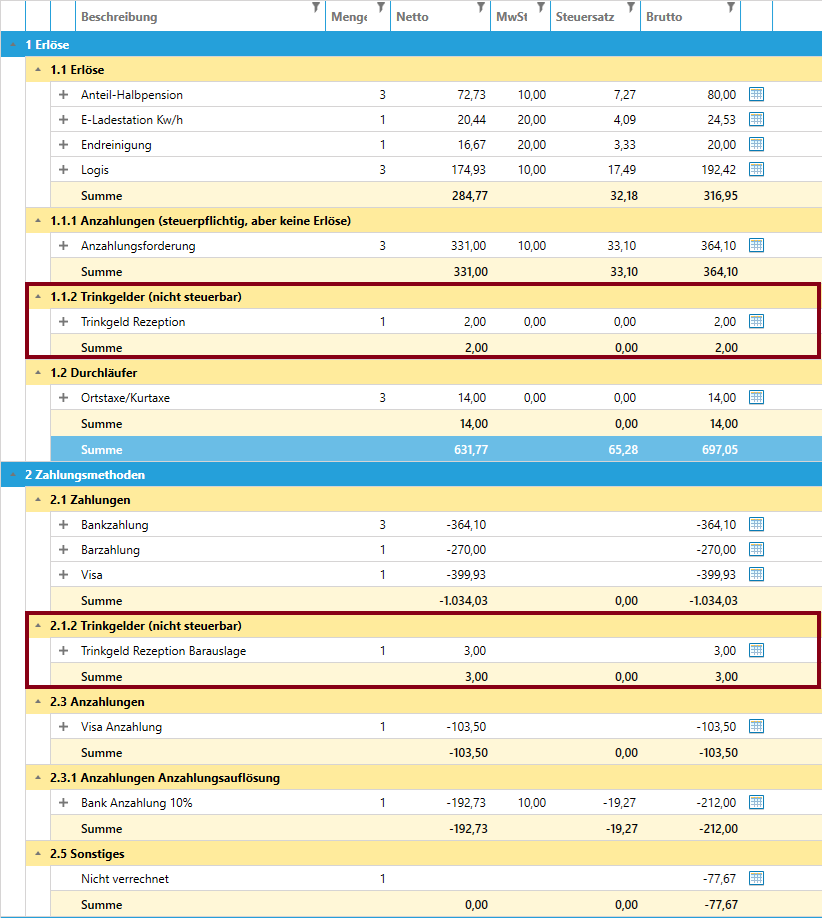Open details icon for Ortstaxe/Kurtaxe row
This screenshot has height=918, width=822.
click(756, 397)
